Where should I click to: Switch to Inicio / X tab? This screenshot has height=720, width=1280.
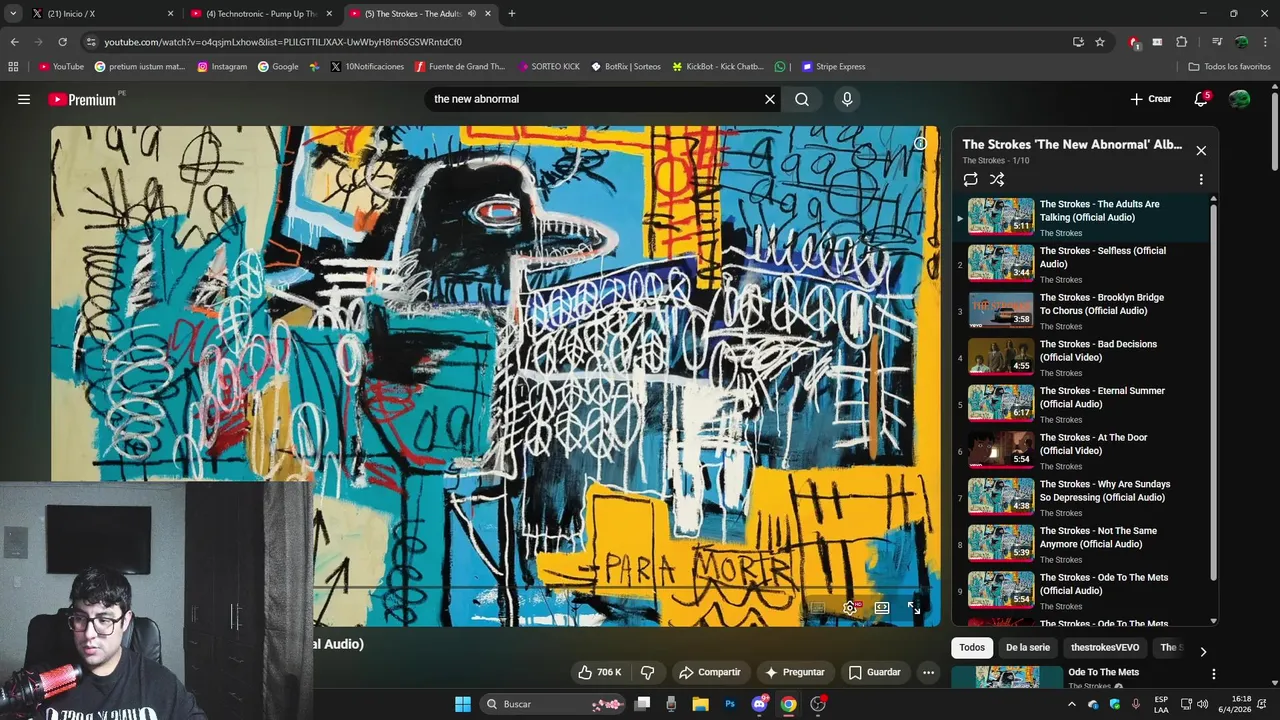tap(100, 14)
